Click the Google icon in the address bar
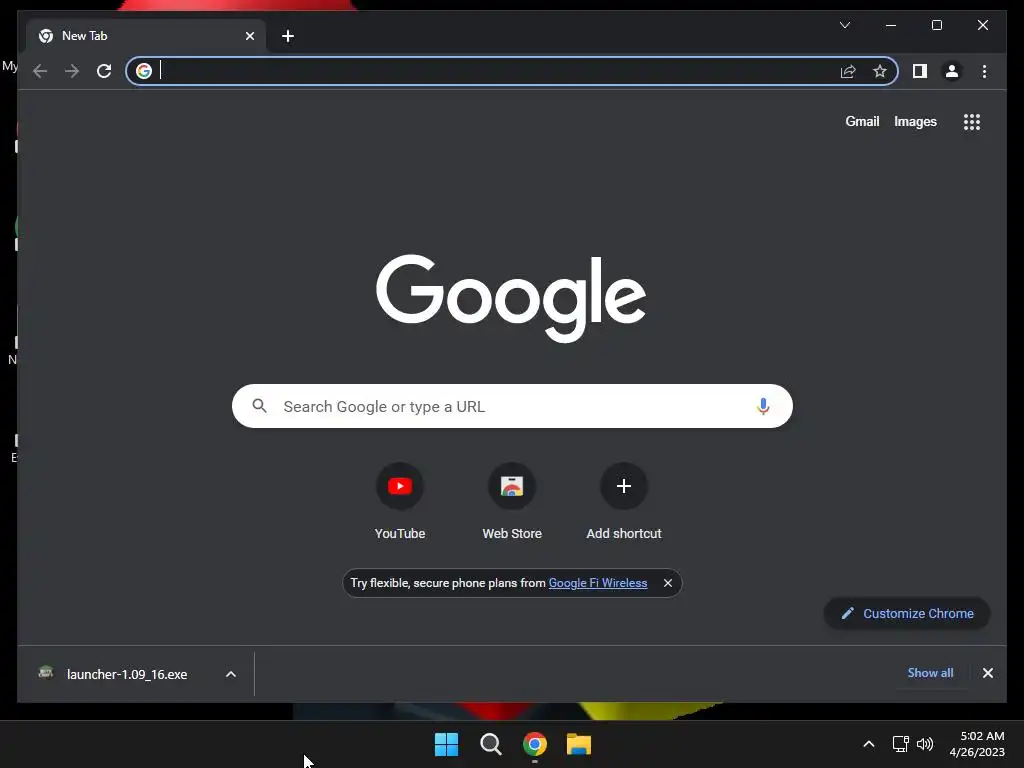Viewport: 1024px width, 768px height. tap(144, 71)
